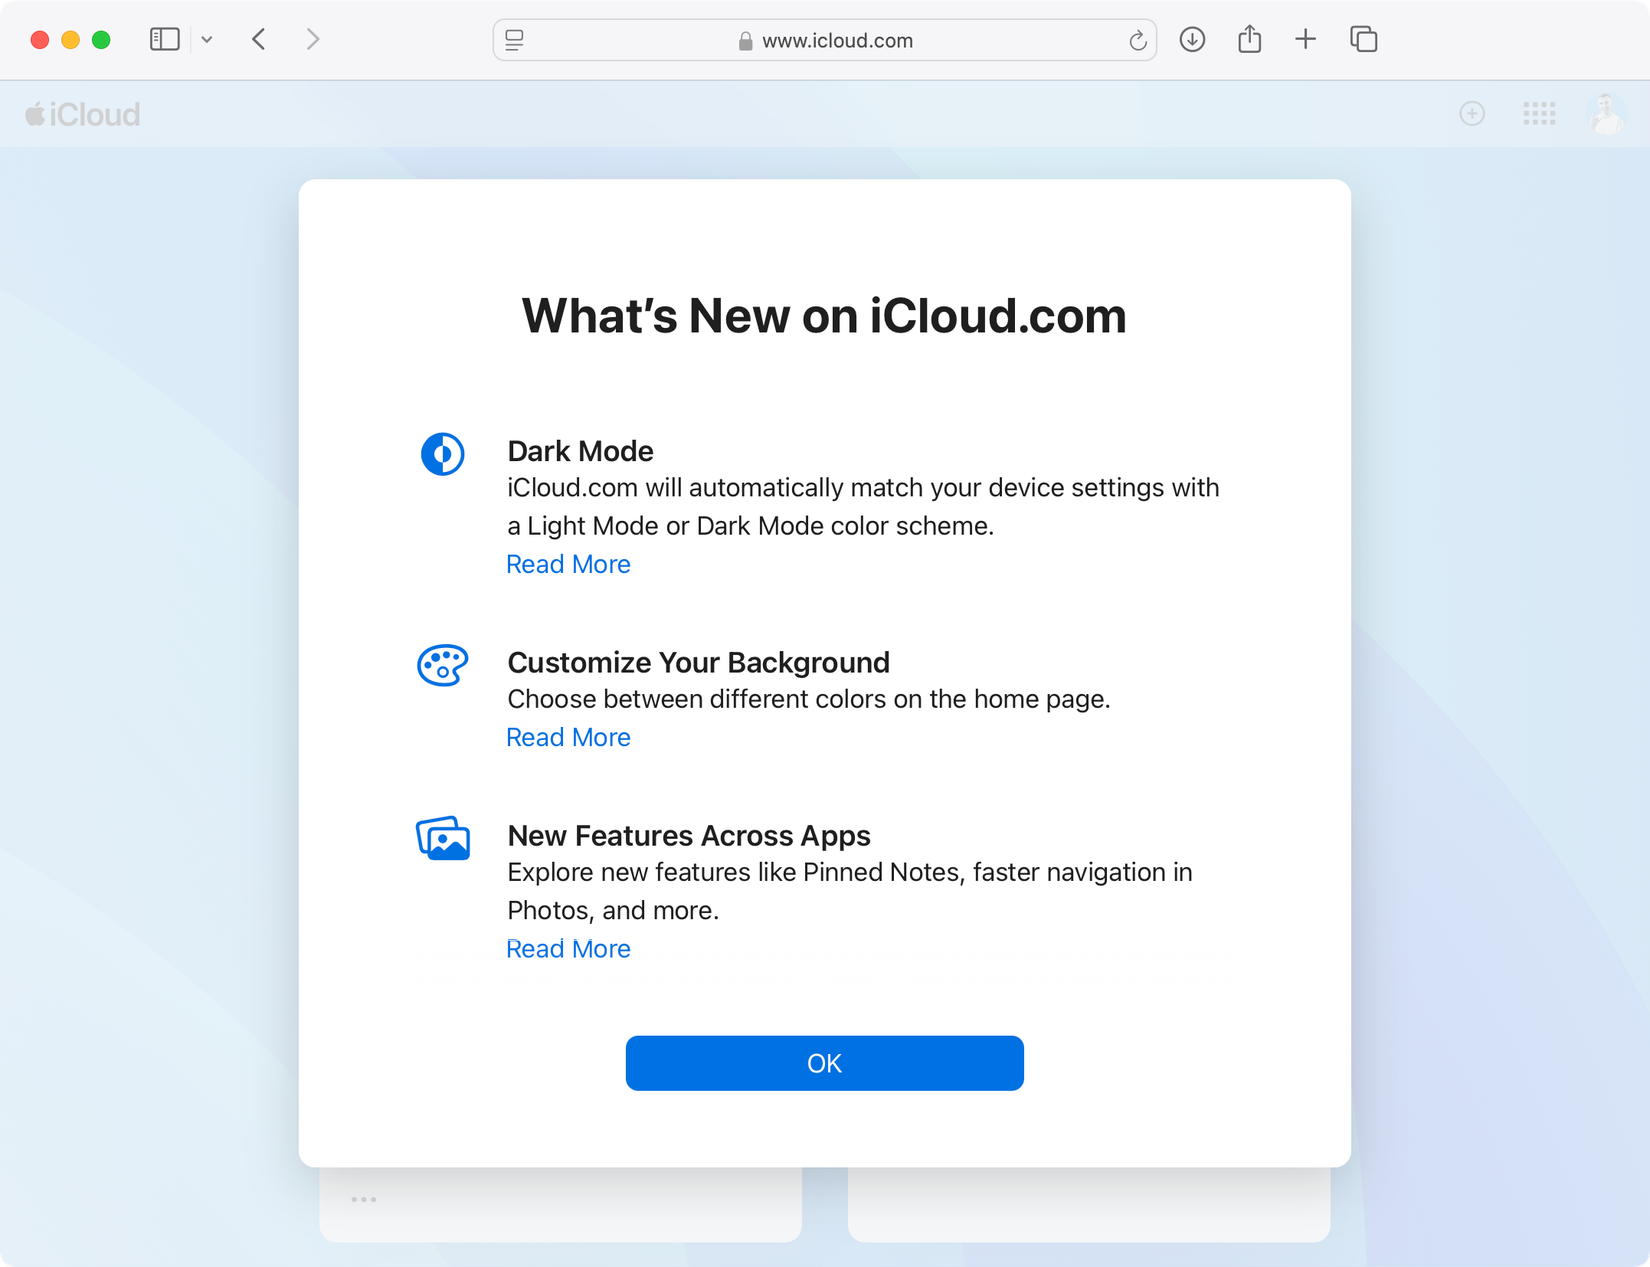Open the iCloud apps grid launcher
1650x1267 pixels.
coord(1540,113)
